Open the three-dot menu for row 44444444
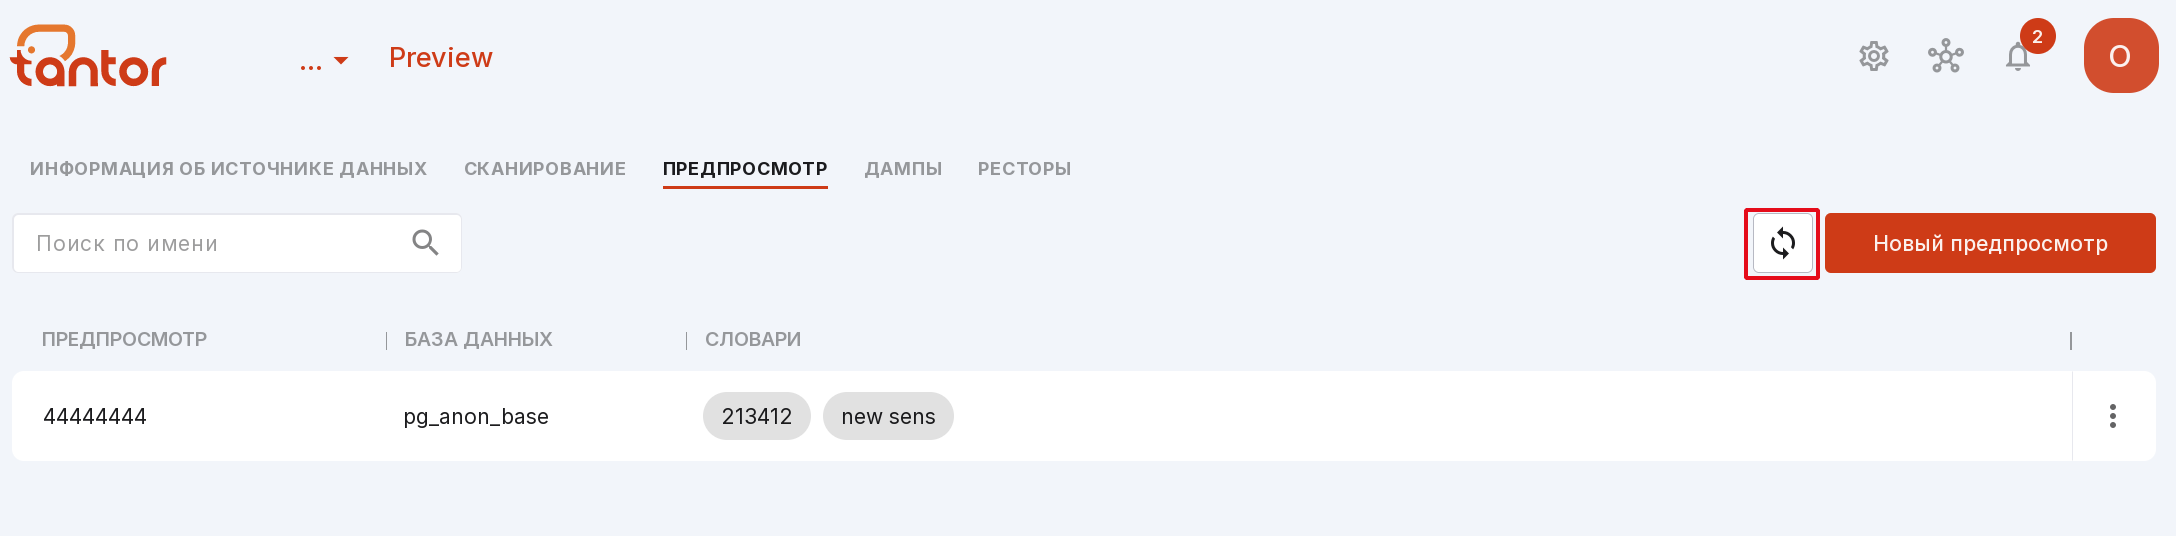Image resolution: width=2176 pixels, height=536 pixels. [2113, 416]
